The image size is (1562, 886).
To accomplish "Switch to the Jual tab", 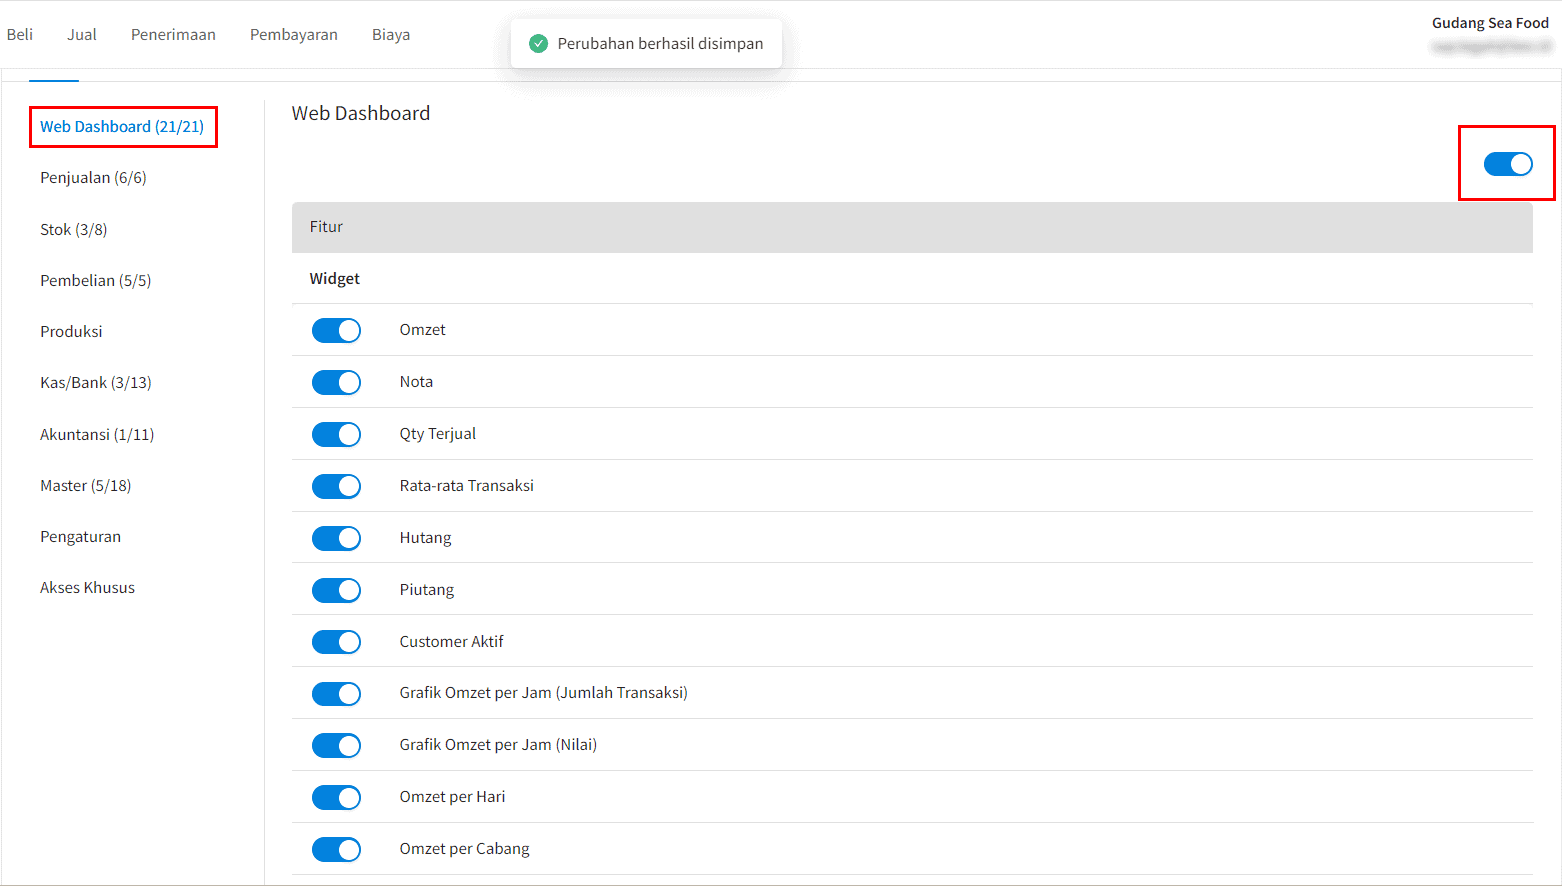I will point(81,35).
